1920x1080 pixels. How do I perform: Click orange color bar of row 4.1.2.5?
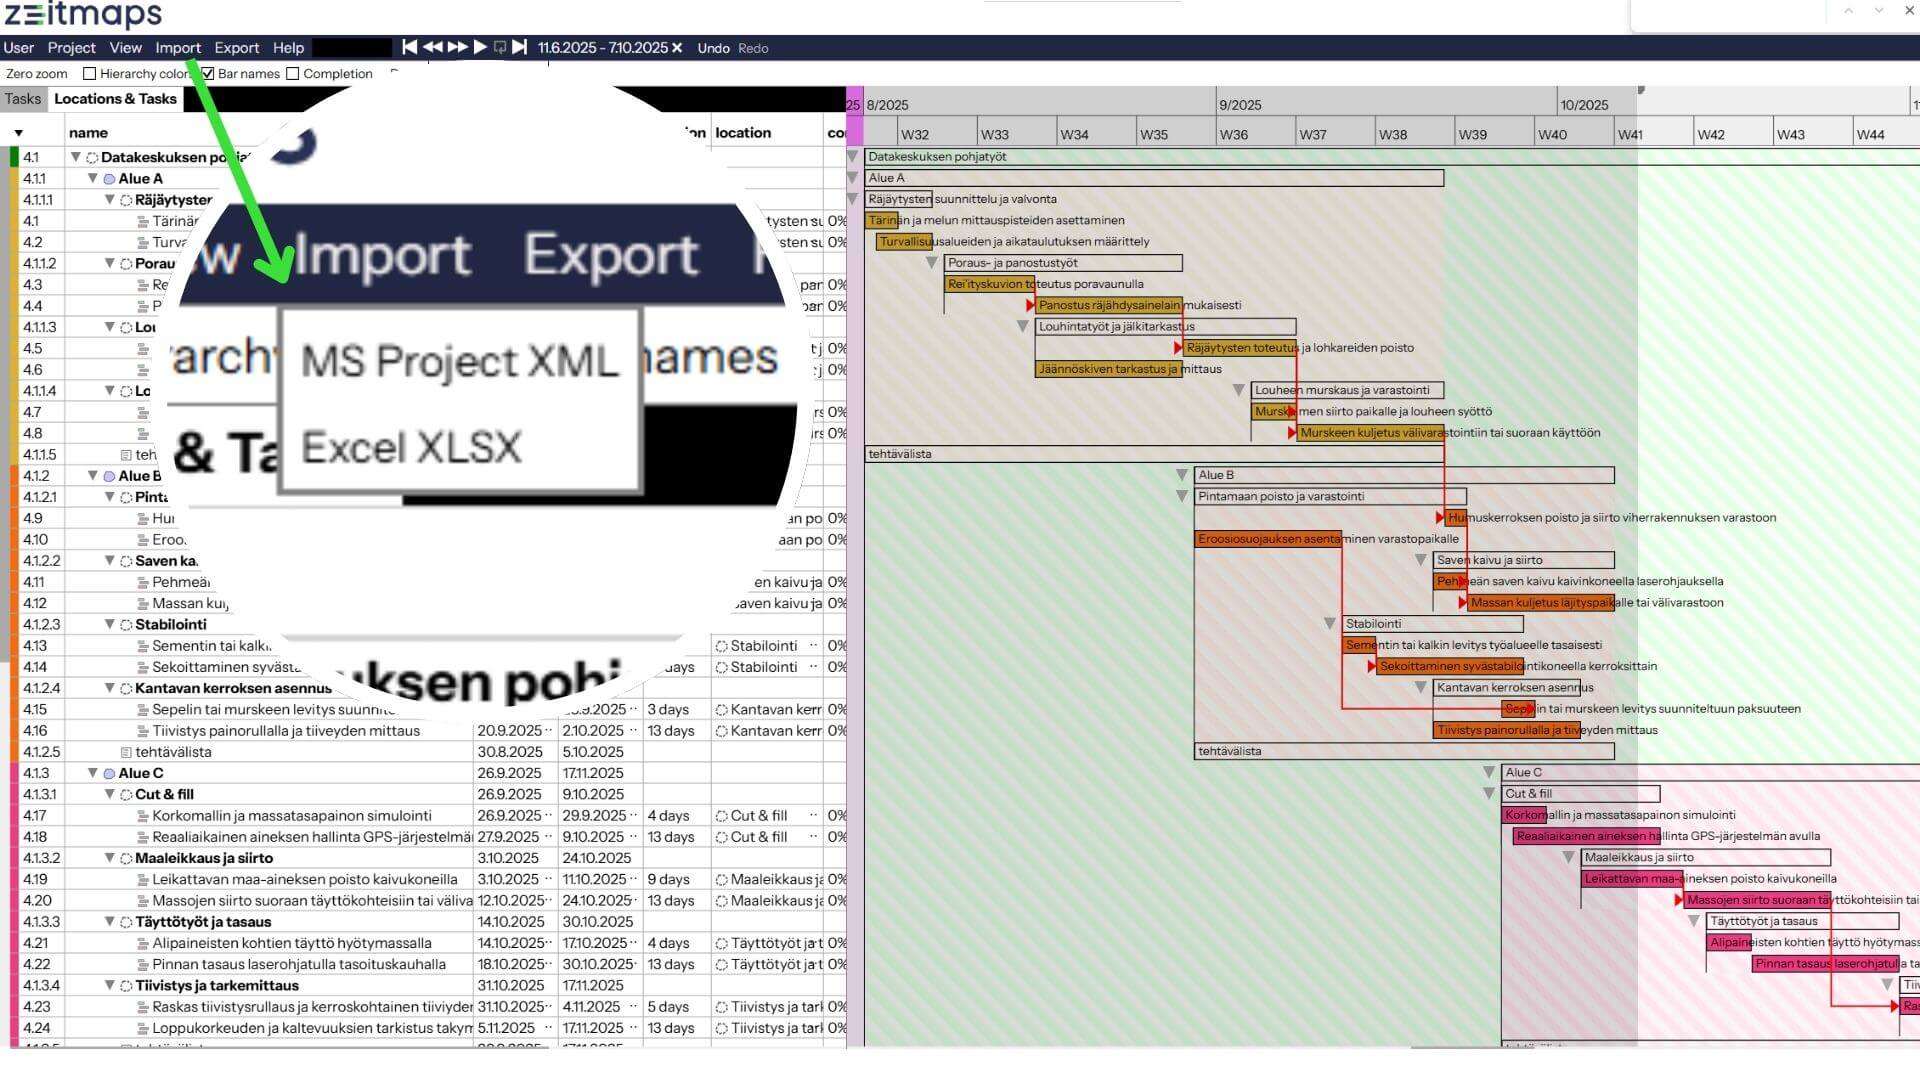(14, 752)
